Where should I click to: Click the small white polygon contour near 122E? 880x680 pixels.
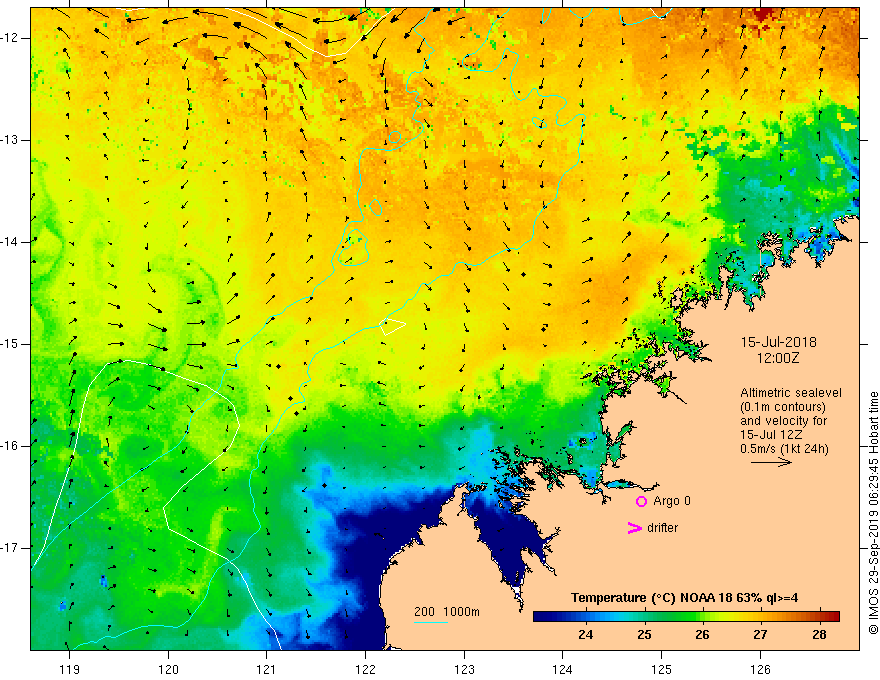392,327
